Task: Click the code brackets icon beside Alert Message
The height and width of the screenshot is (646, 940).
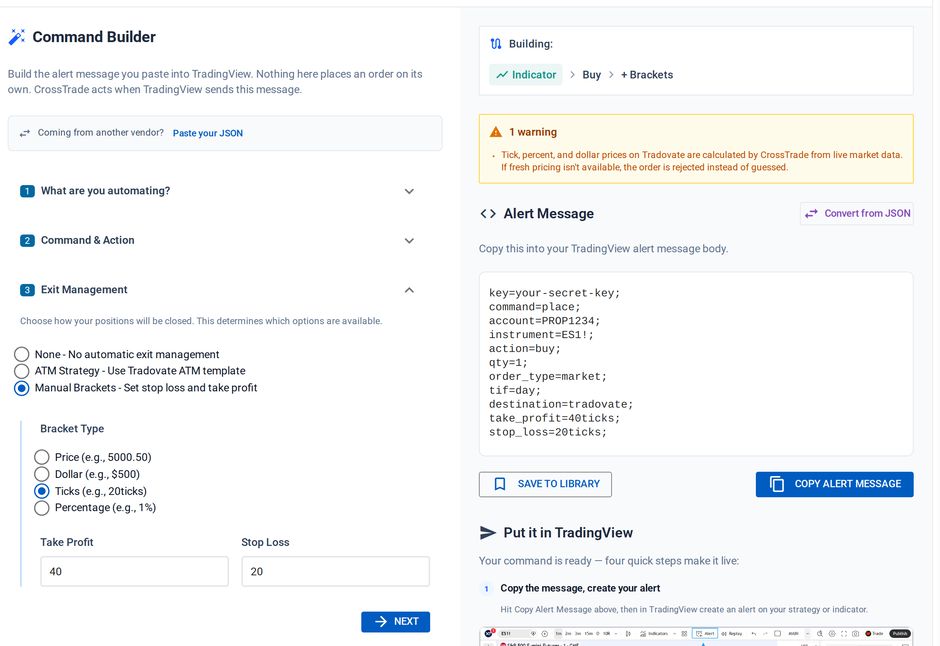Action: point(488,214)
